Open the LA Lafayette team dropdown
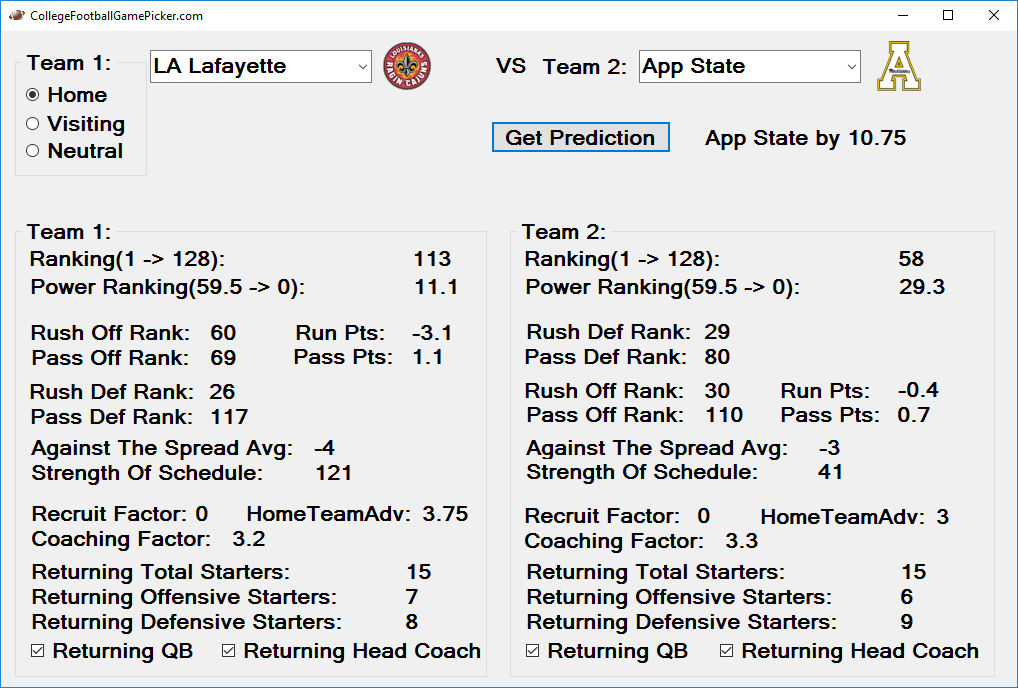Screen dimensions: 1018x688 (x=260, y=66)
